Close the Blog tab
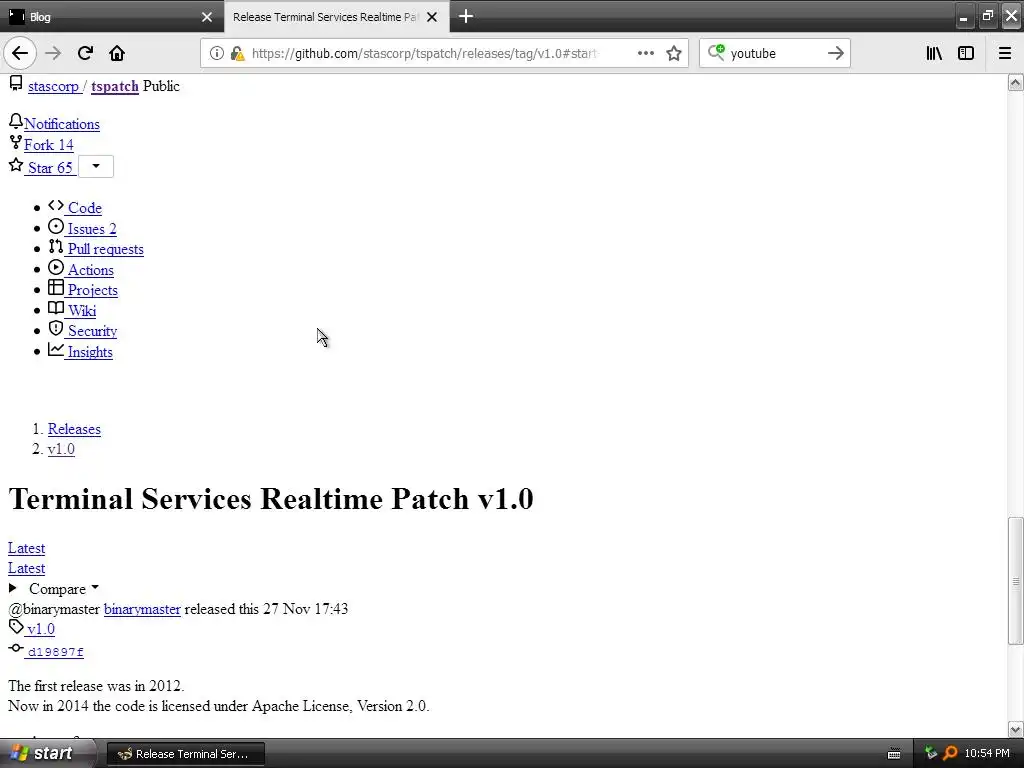This screenshot has height=768, width=1024. point(207,17)
